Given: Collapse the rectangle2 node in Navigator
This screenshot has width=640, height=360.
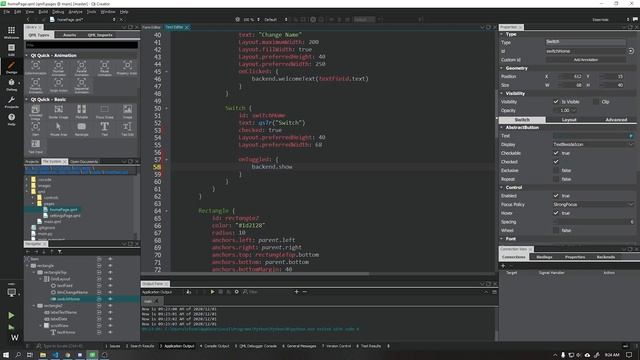Looking at the screenshot, I should [x=34, y=306].
